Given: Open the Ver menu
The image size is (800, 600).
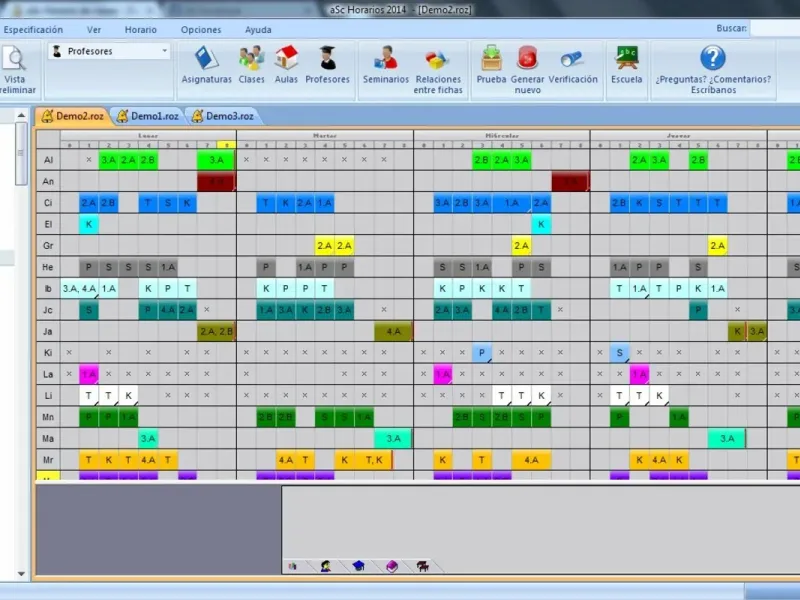Looking at the screenshot, I should click(94, 30).
